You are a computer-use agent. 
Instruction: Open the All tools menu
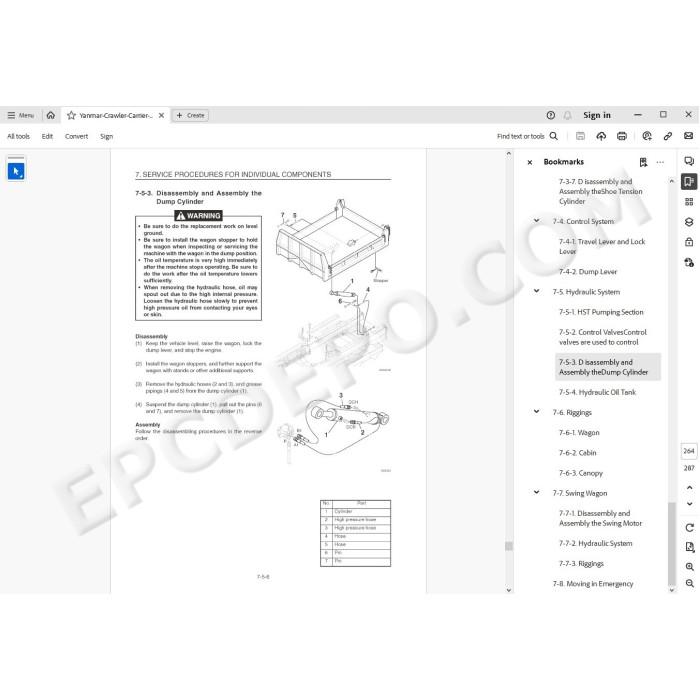[18, 136]
